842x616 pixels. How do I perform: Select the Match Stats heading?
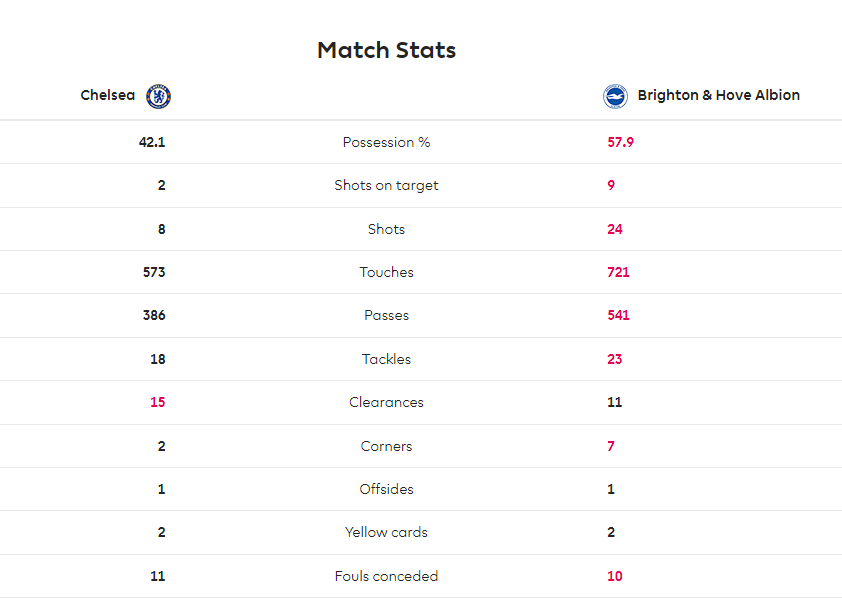click(x=387, y=50)
